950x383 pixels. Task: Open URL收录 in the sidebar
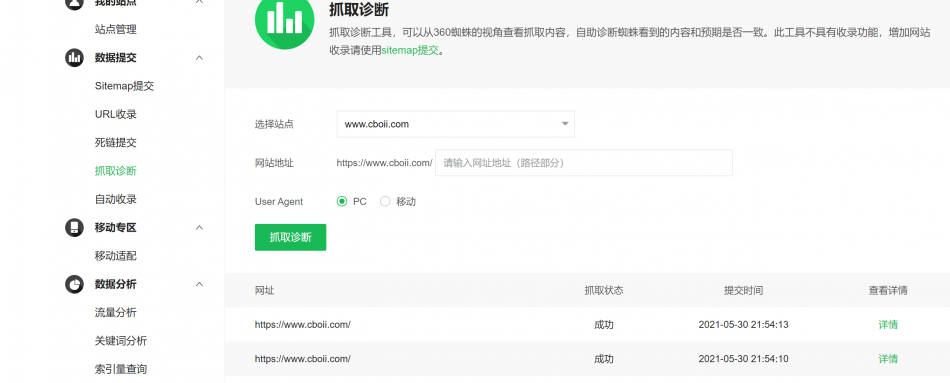coord(116,115)
